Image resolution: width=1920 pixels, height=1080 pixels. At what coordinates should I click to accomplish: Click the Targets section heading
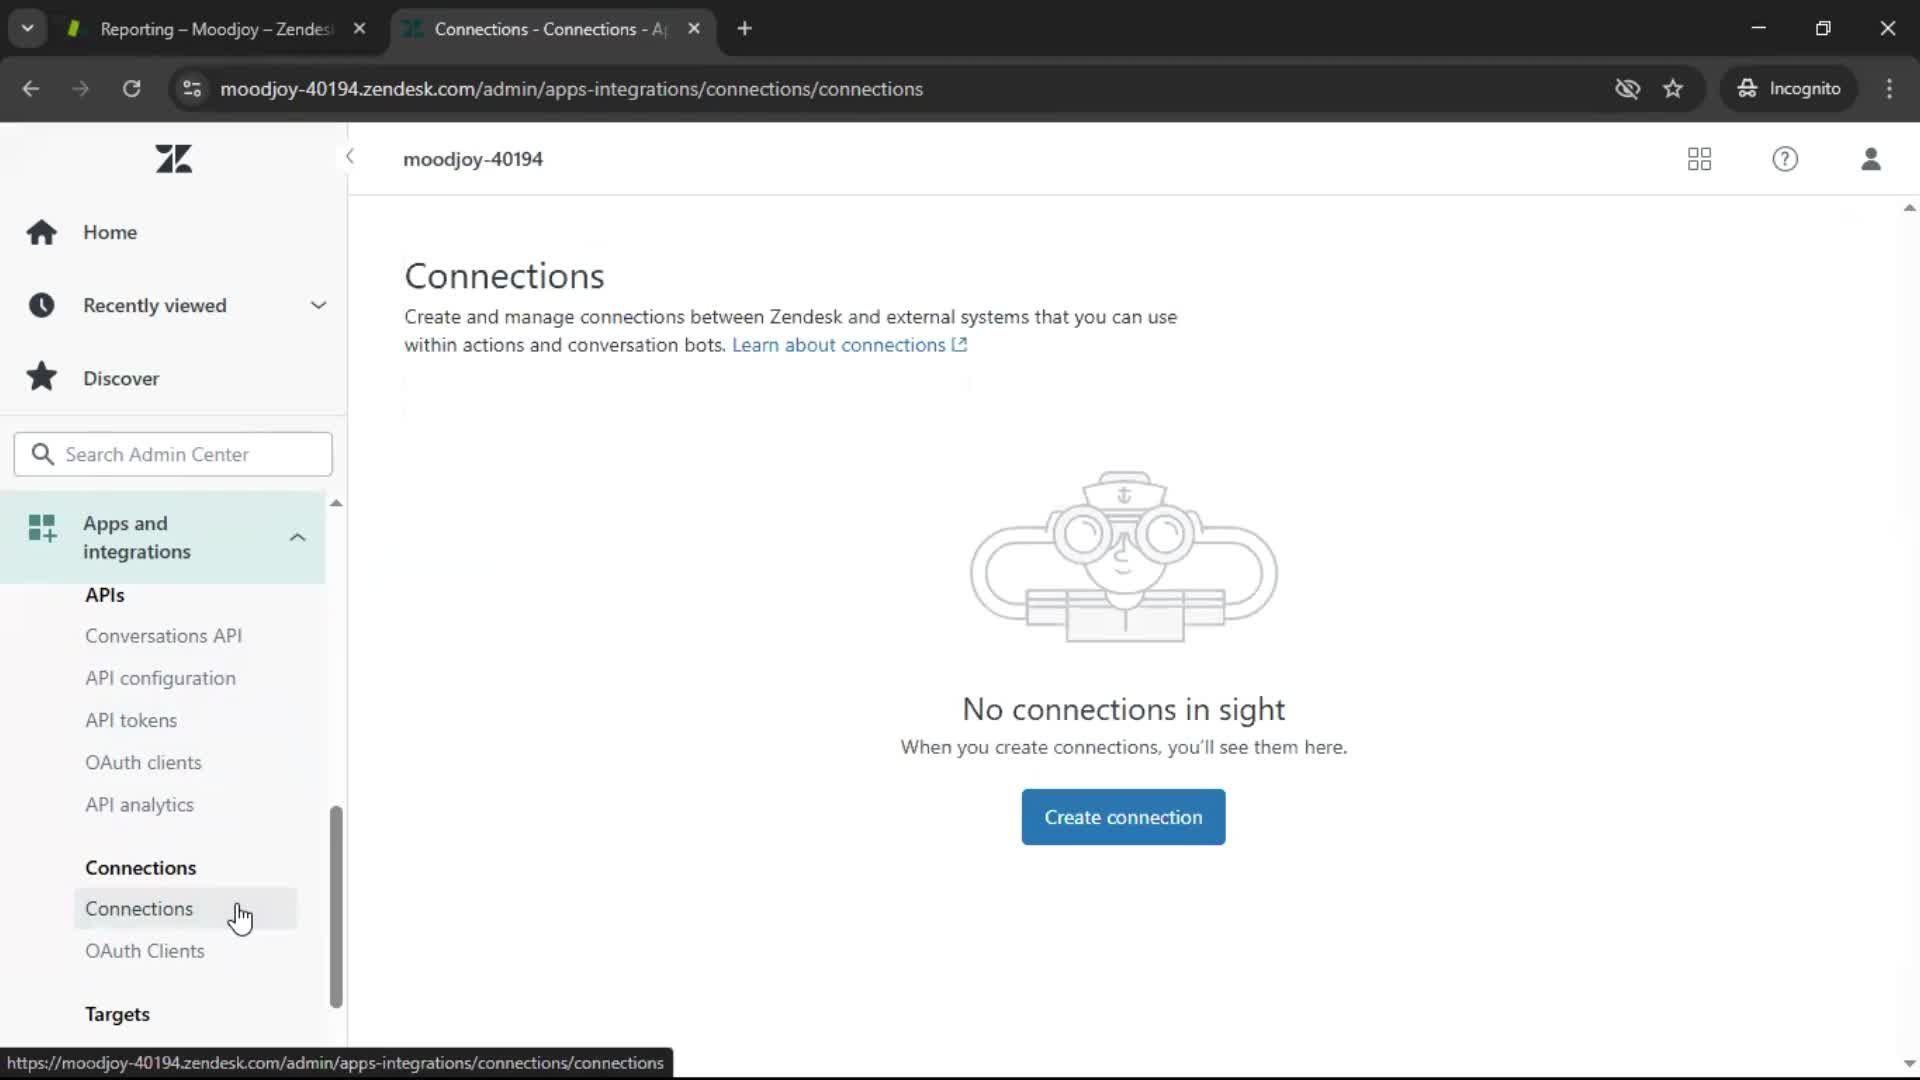[x=117, y=1014]
